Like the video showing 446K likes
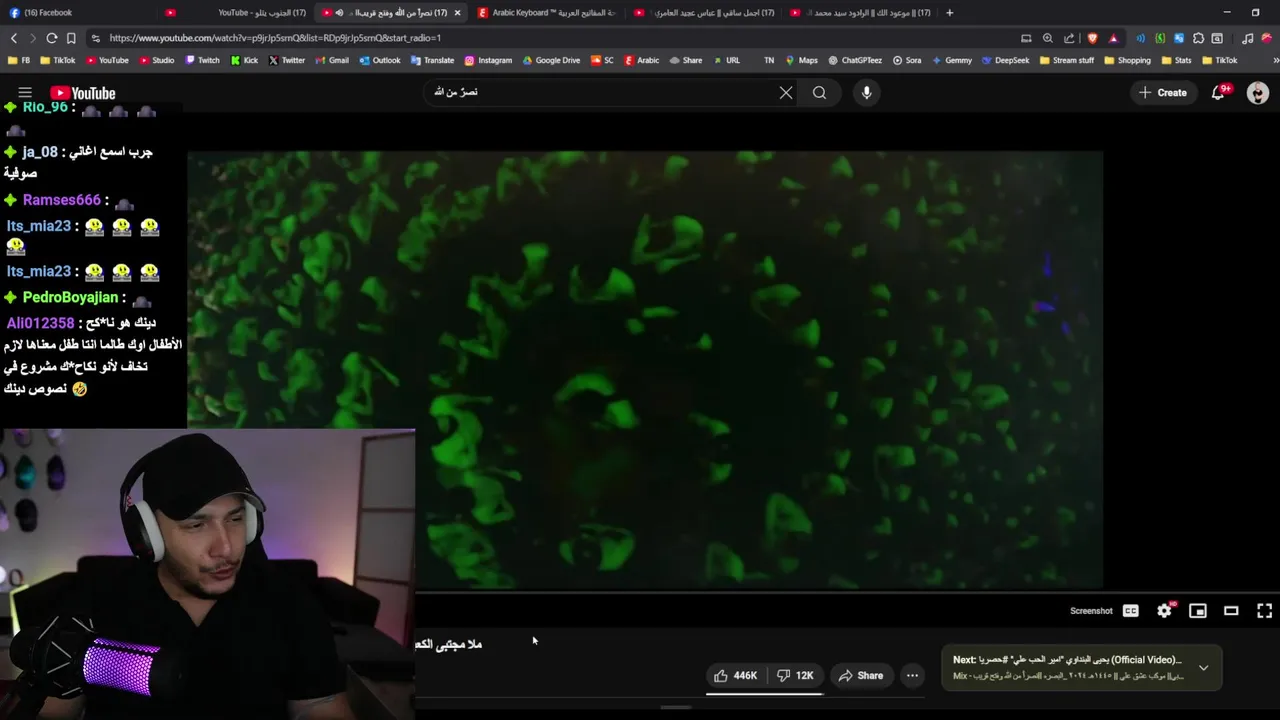The width and height of the screenshot is (1280, 720). point(735,676)
